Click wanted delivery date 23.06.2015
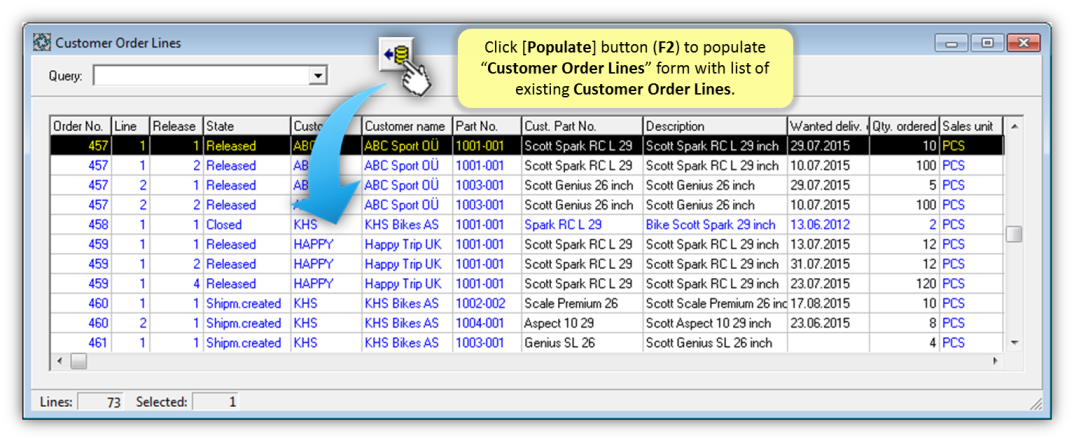The image size is (1074, 442). (828, 323)
